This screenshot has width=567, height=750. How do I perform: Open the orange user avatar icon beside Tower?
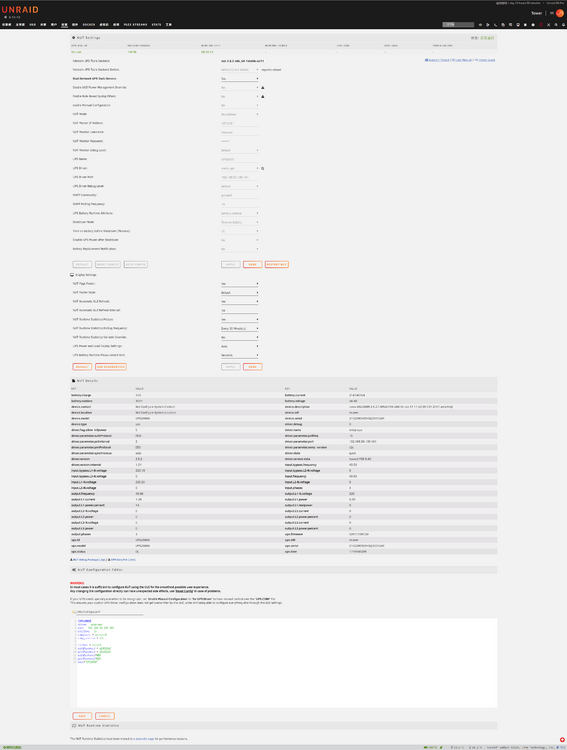[559, 13]
